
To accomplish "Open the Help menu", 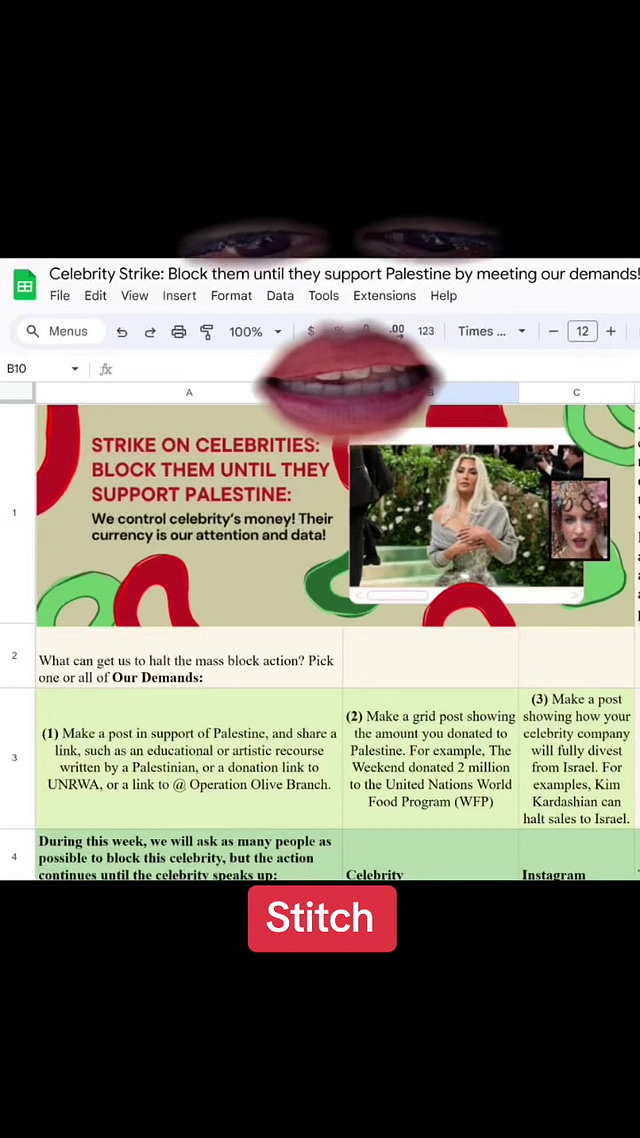I will click(443, 295).
